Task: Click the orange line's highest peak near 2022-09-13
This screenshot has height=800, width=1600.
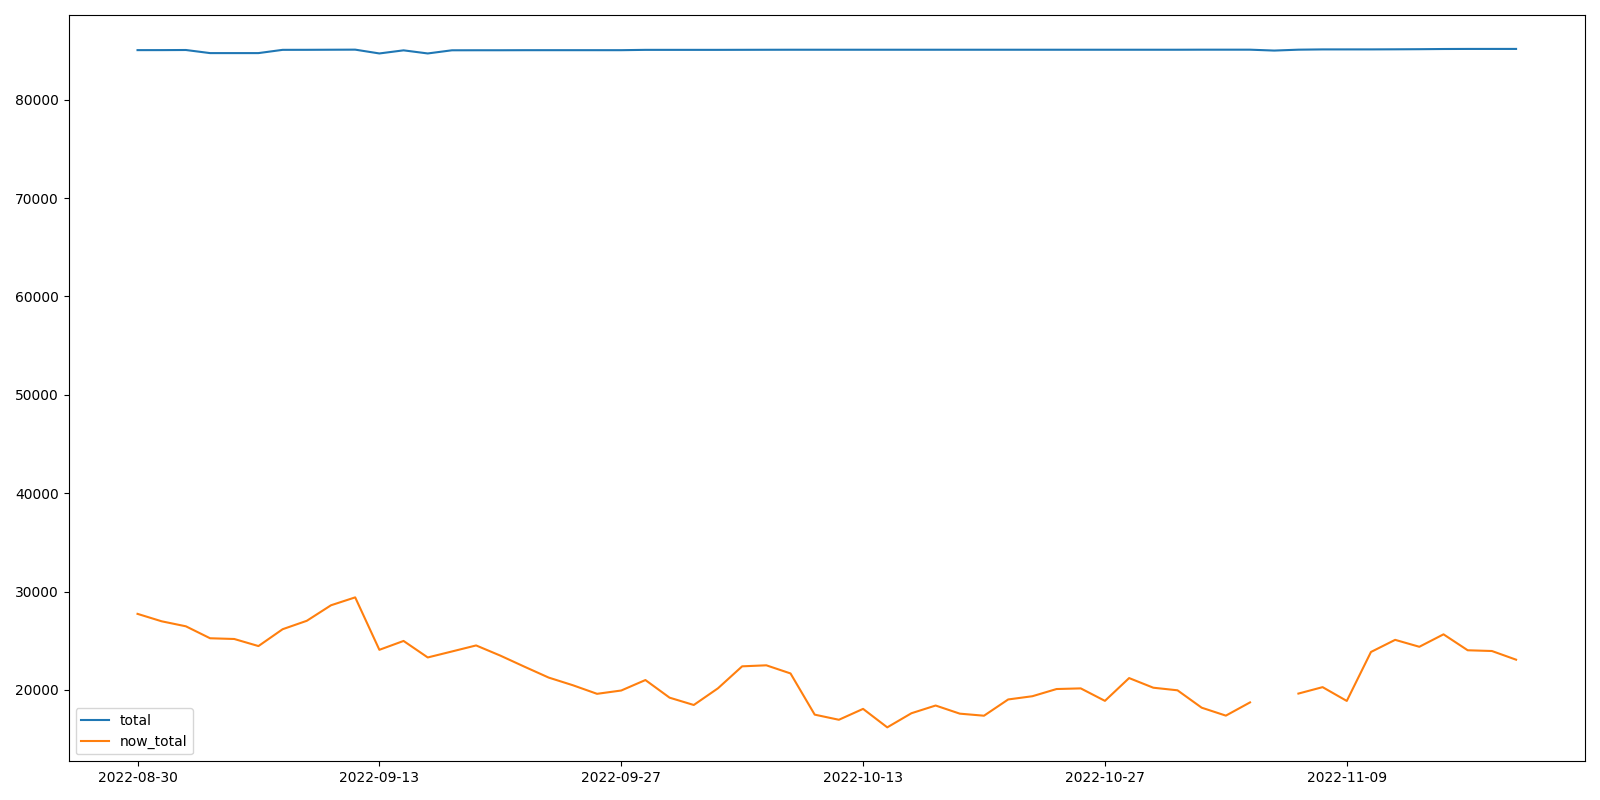Action: coord(355,597)
